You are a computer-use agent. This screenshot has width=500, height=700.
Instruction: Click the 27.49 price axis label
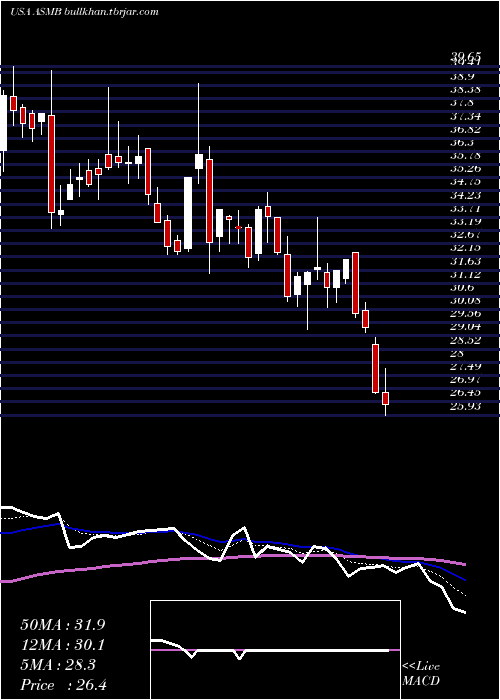tap(465, 366)
